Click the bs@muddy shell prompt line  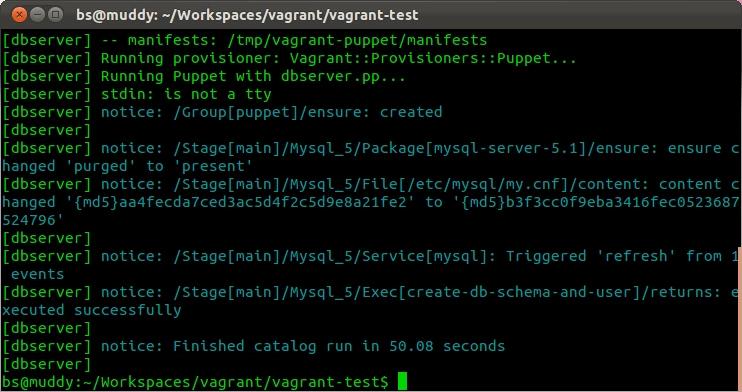pyautogui.click(x=195, y=382)
